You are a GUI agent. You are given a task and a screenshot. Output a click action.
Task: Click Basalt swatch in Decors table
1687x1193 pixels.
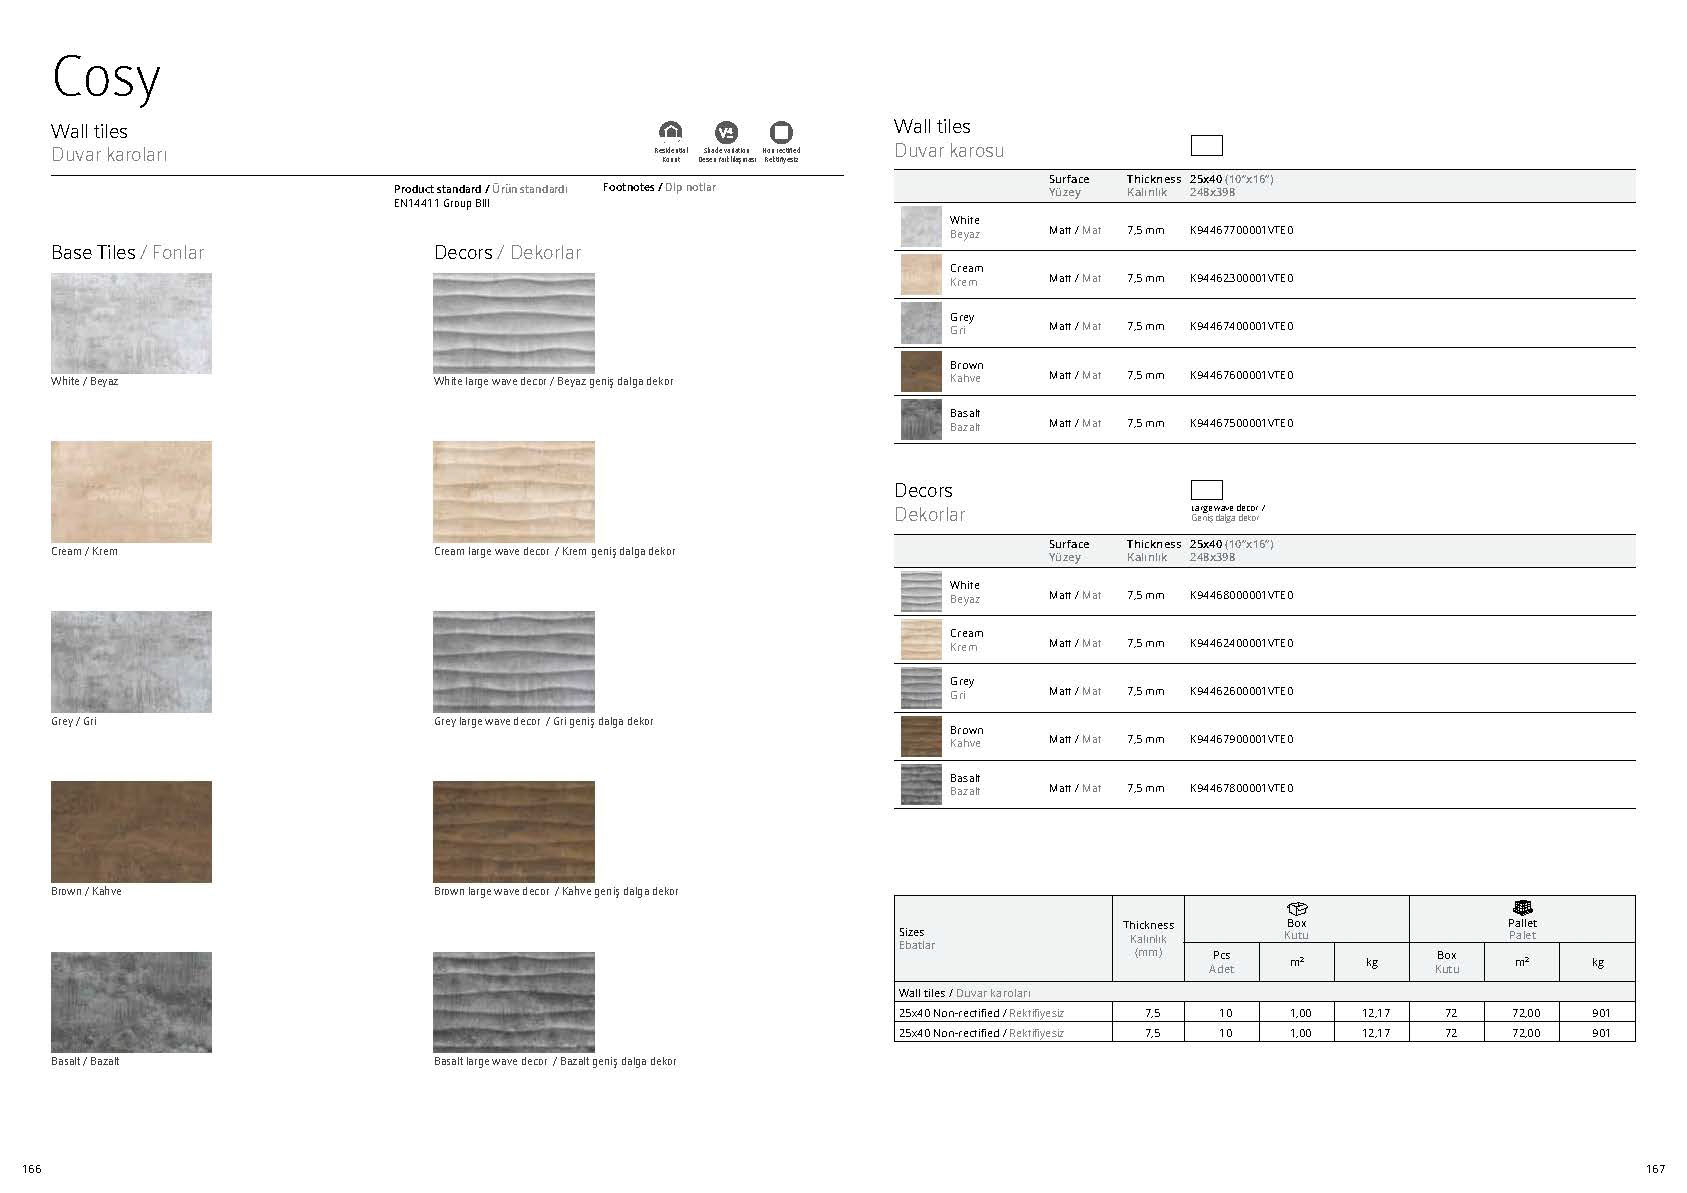coord(921,785)
